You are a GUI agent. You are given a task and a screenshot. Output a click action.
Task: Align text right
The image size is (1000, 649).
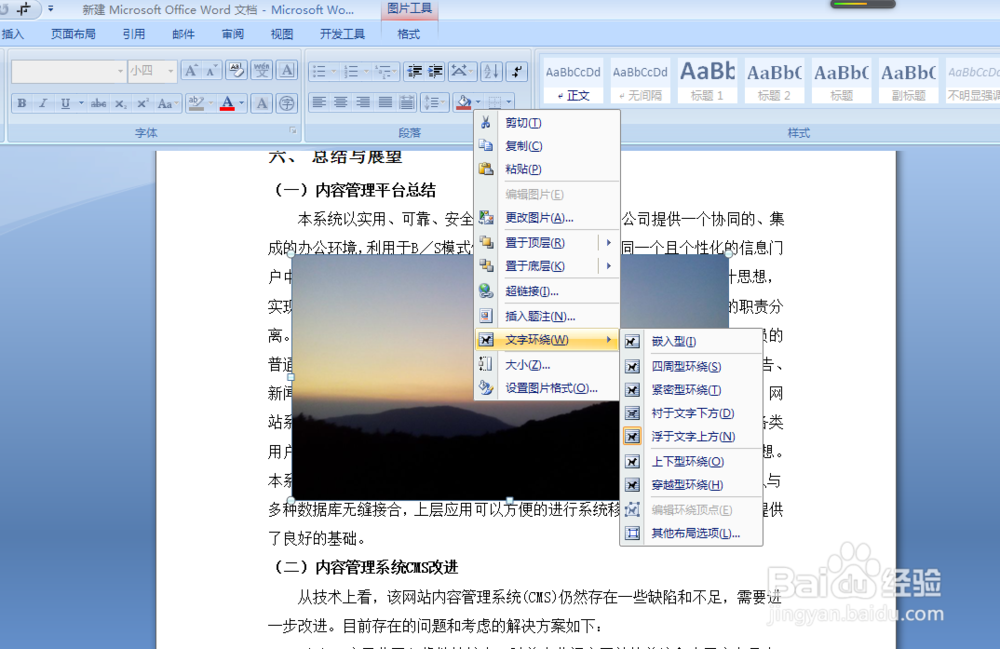(363, 103)
